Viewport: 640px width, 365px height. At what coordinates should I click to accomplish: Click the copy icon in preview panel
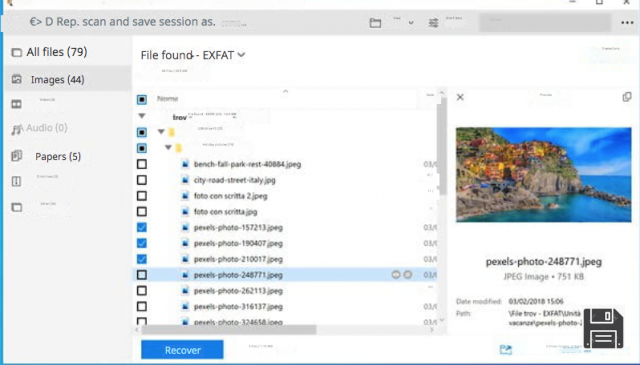coord(627,97)
